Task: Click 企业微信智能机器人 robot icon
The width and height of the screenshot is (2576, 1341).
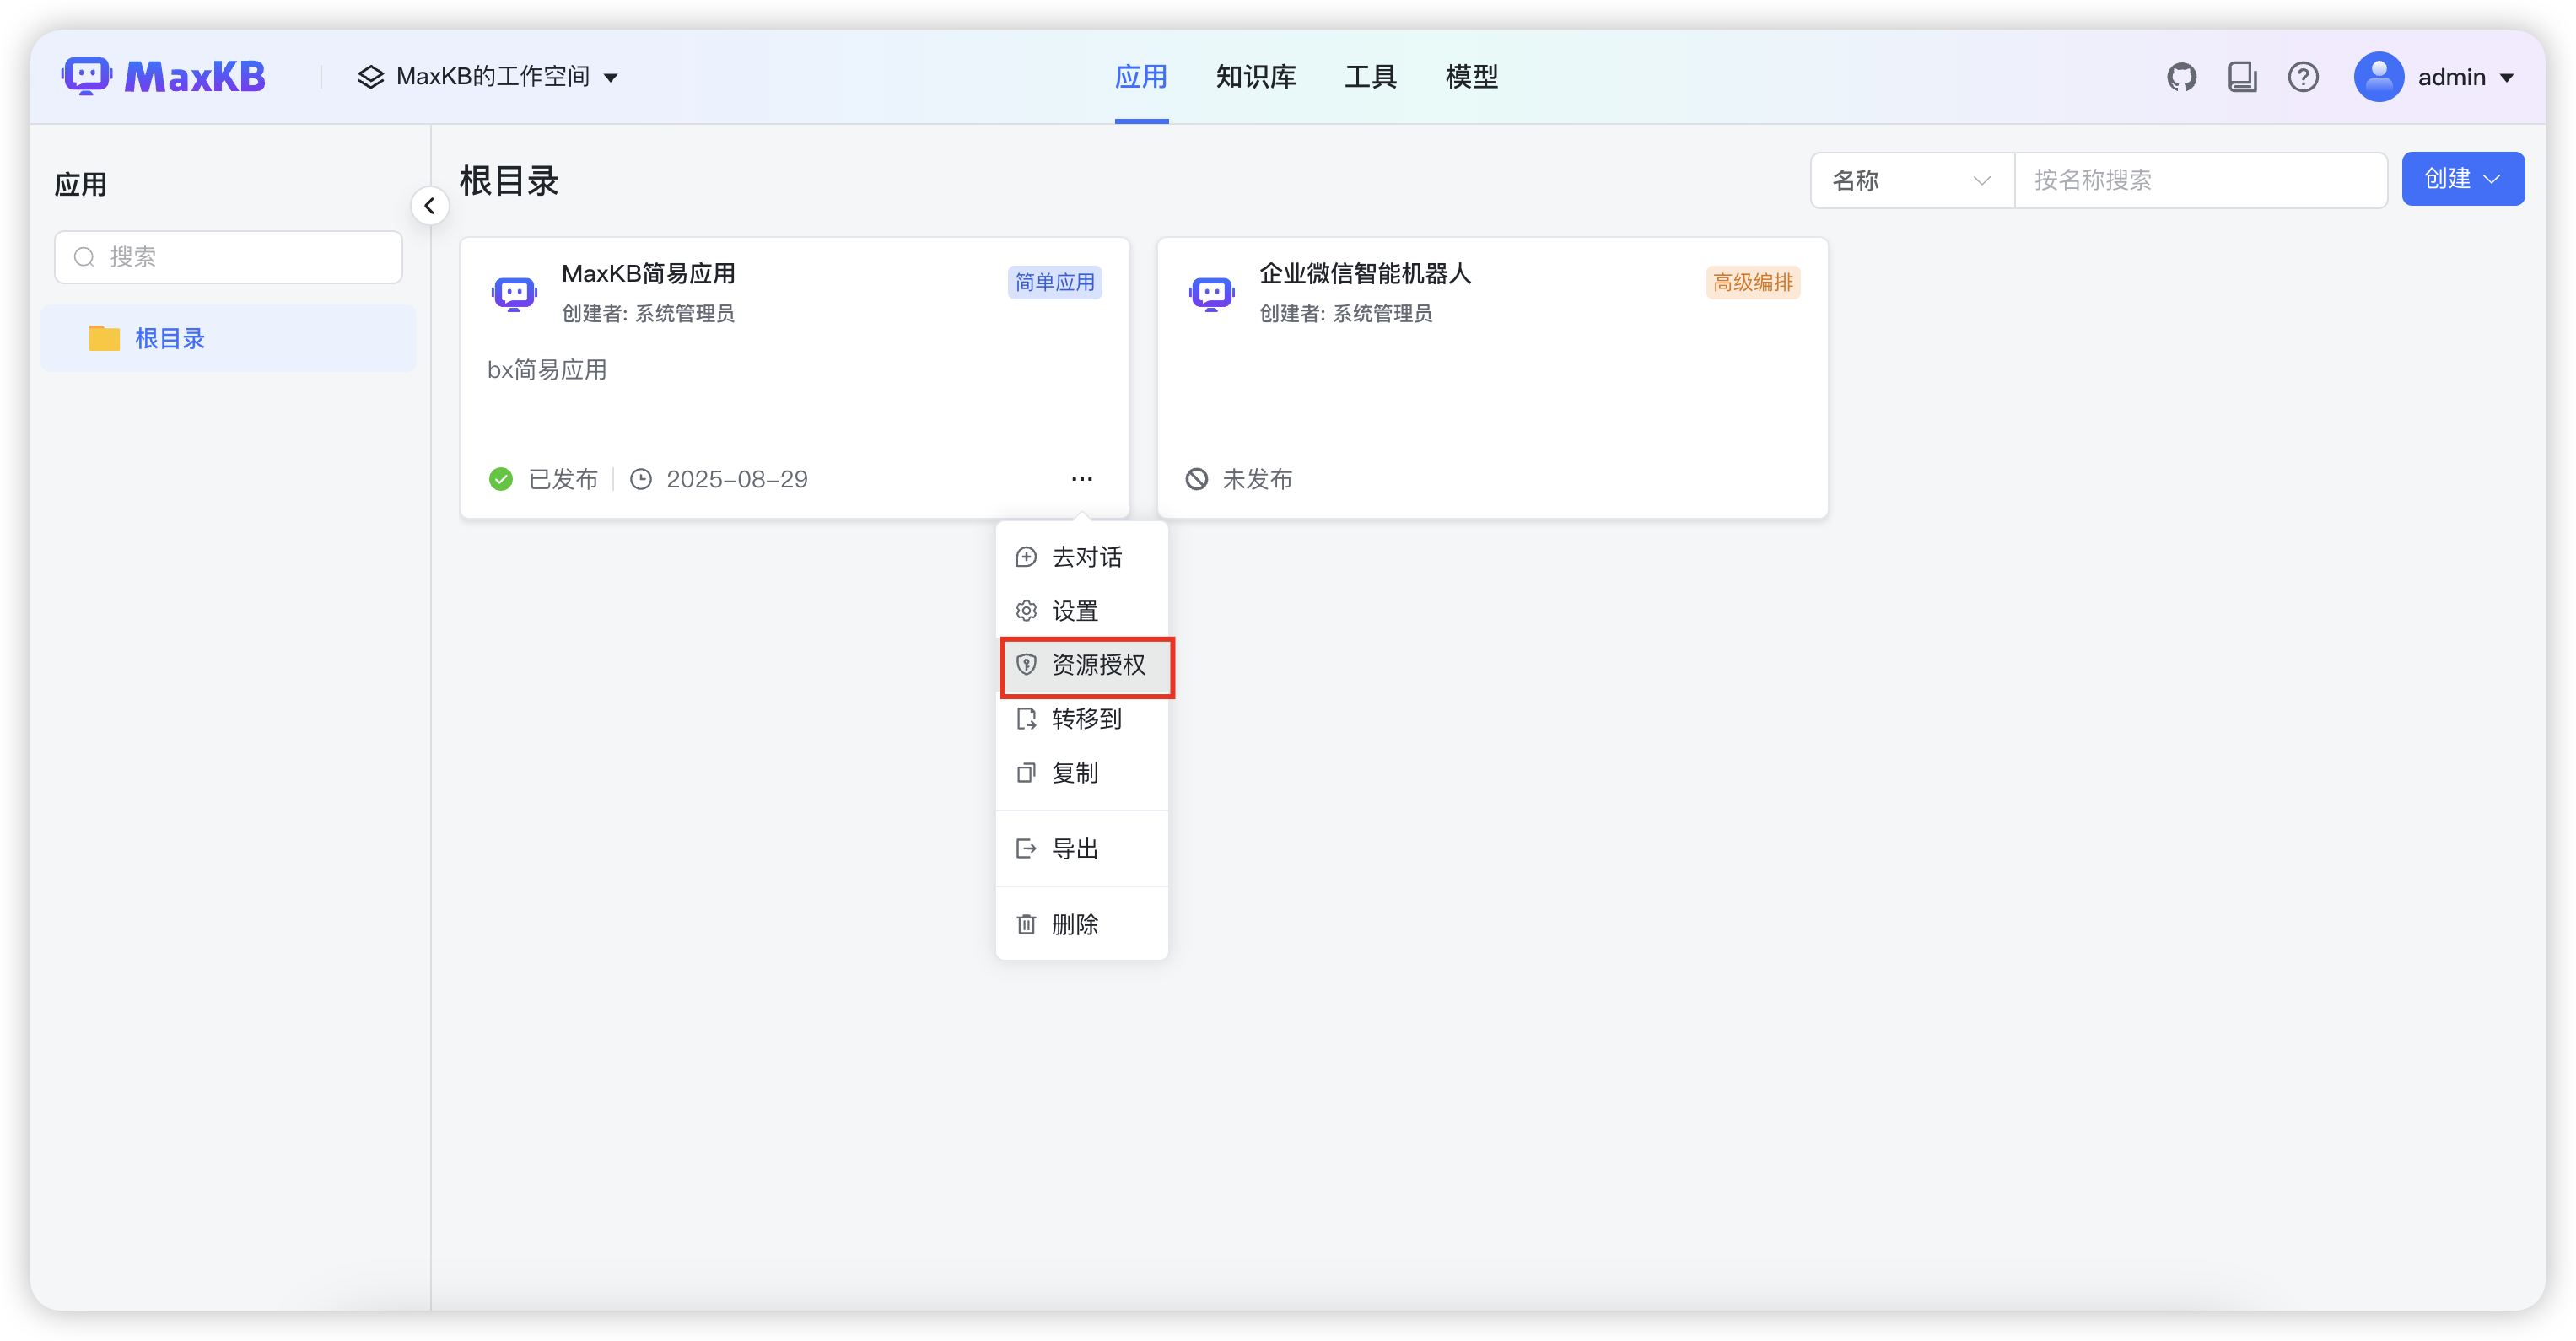Action: click(x=1211, y=293)
